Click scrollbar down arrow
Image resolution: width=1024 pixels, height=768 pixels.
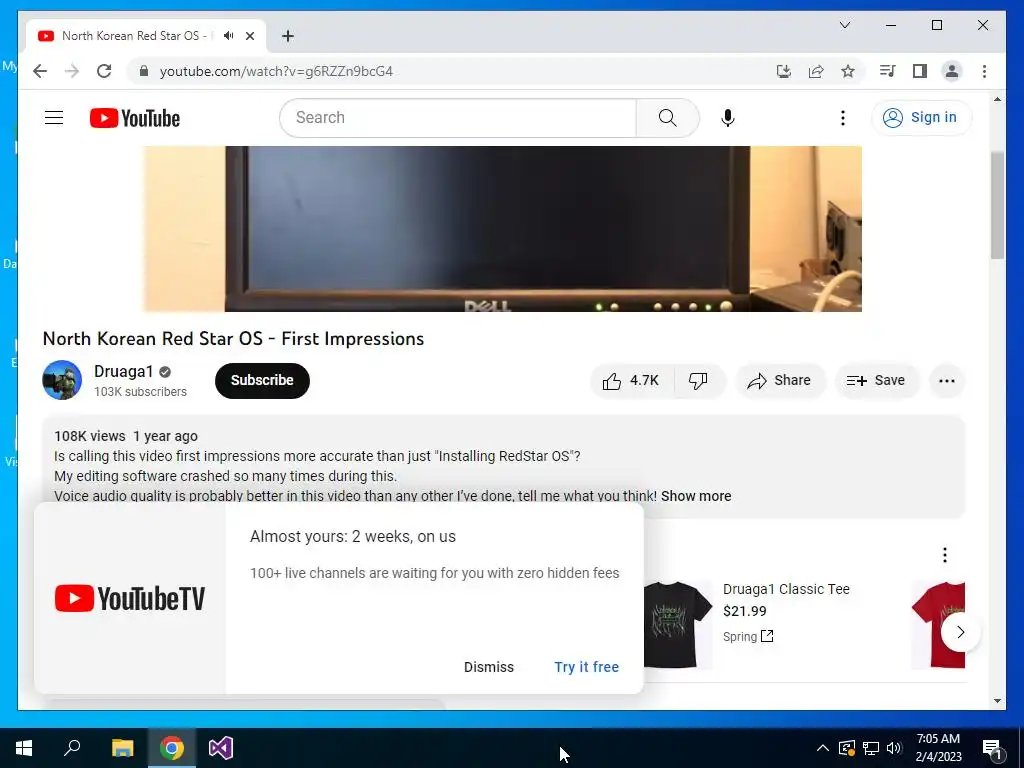click(997, 701)
